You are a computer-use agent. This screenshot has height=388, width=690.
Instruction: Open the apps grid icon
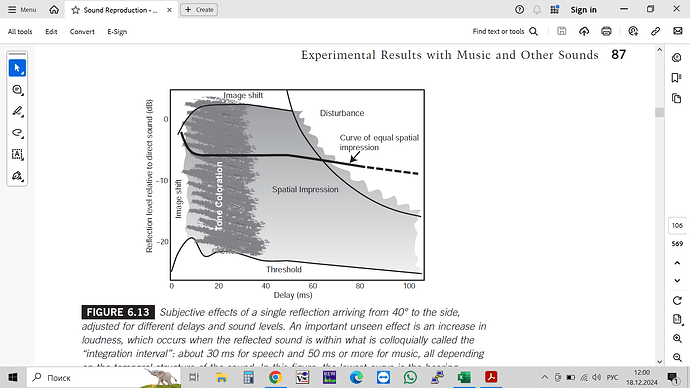pos(554,10)
